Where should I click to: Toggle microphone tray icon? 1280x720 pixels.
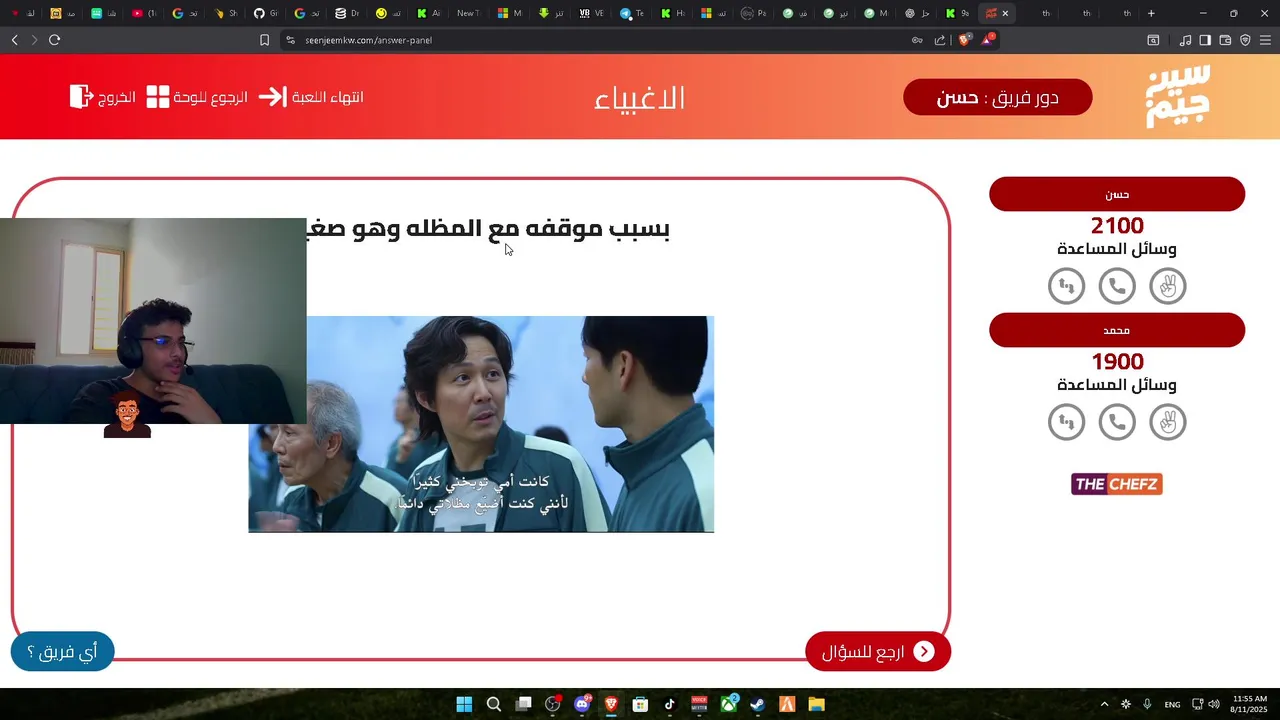click(1147, 704)
